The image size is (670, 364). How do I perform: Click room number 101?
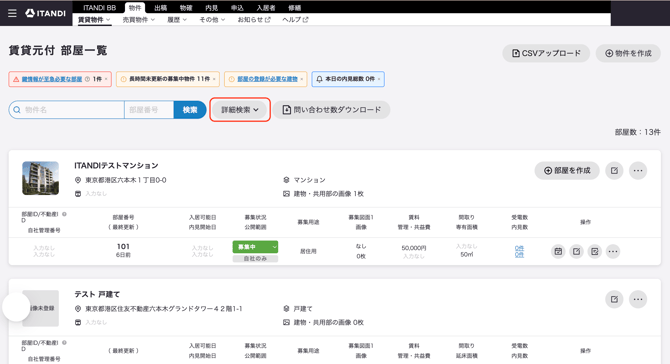123,247
